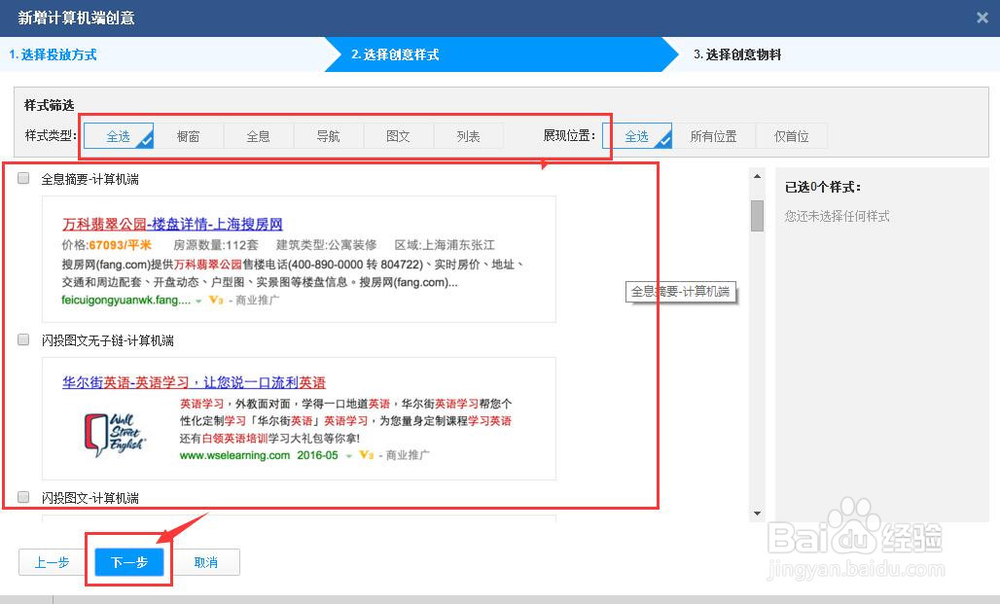This screenshot has height=604, width=1000.
Task: Select the 仅首页 display position
Action: [x=791, y=135]
